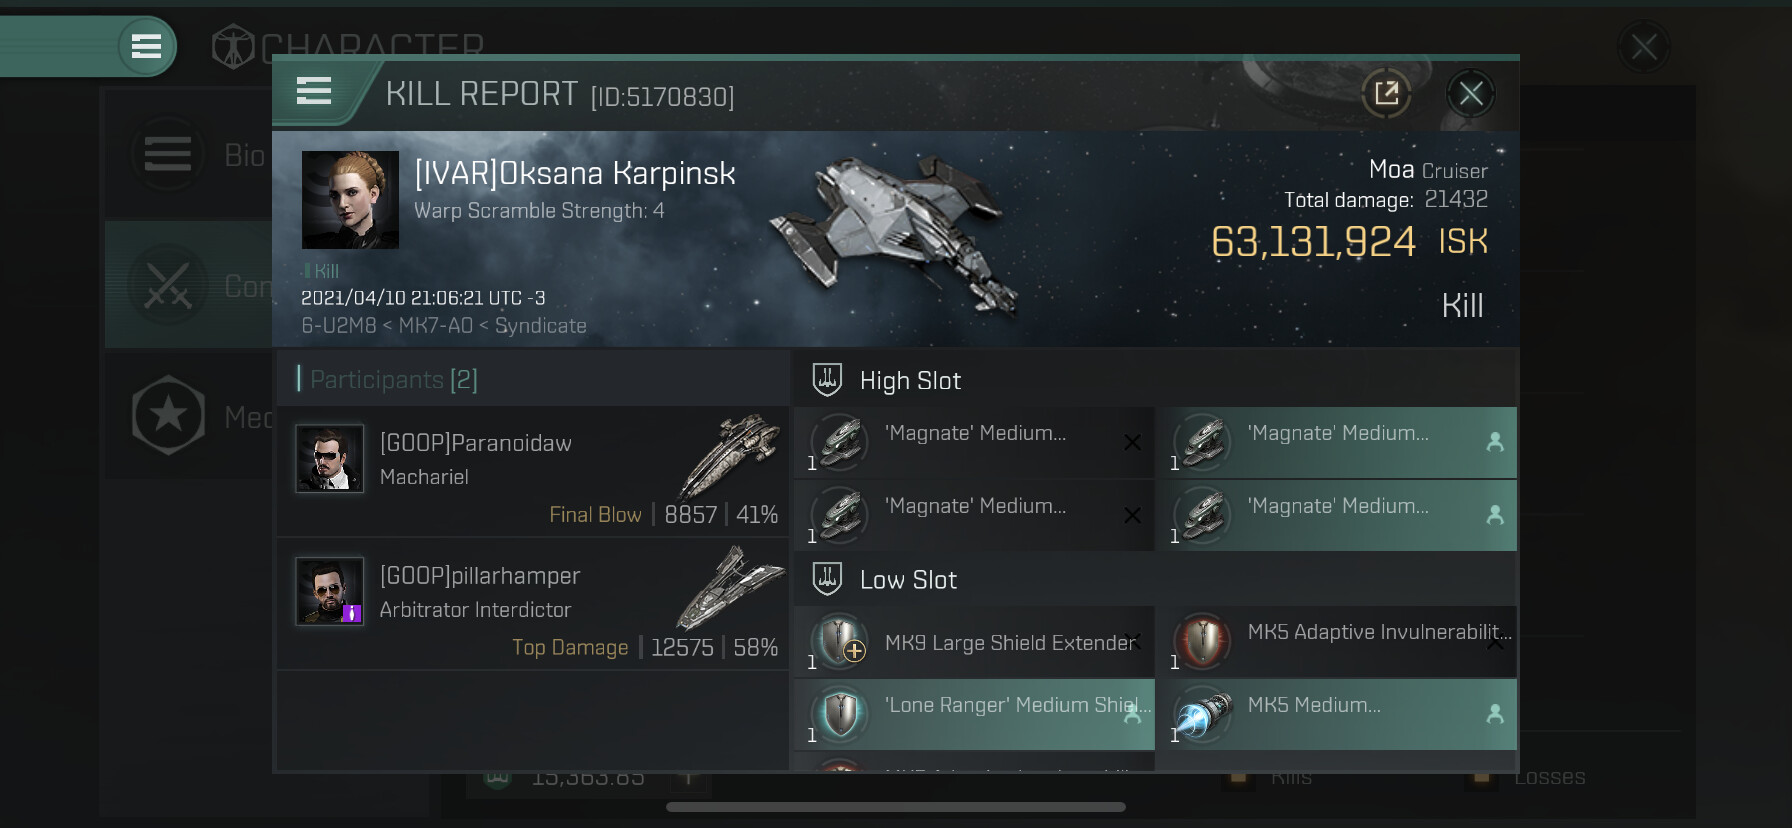The height and width of the screenshot is (828, 1792).
Task: Open the Medals tab with star icon
Action: [188, 415]
